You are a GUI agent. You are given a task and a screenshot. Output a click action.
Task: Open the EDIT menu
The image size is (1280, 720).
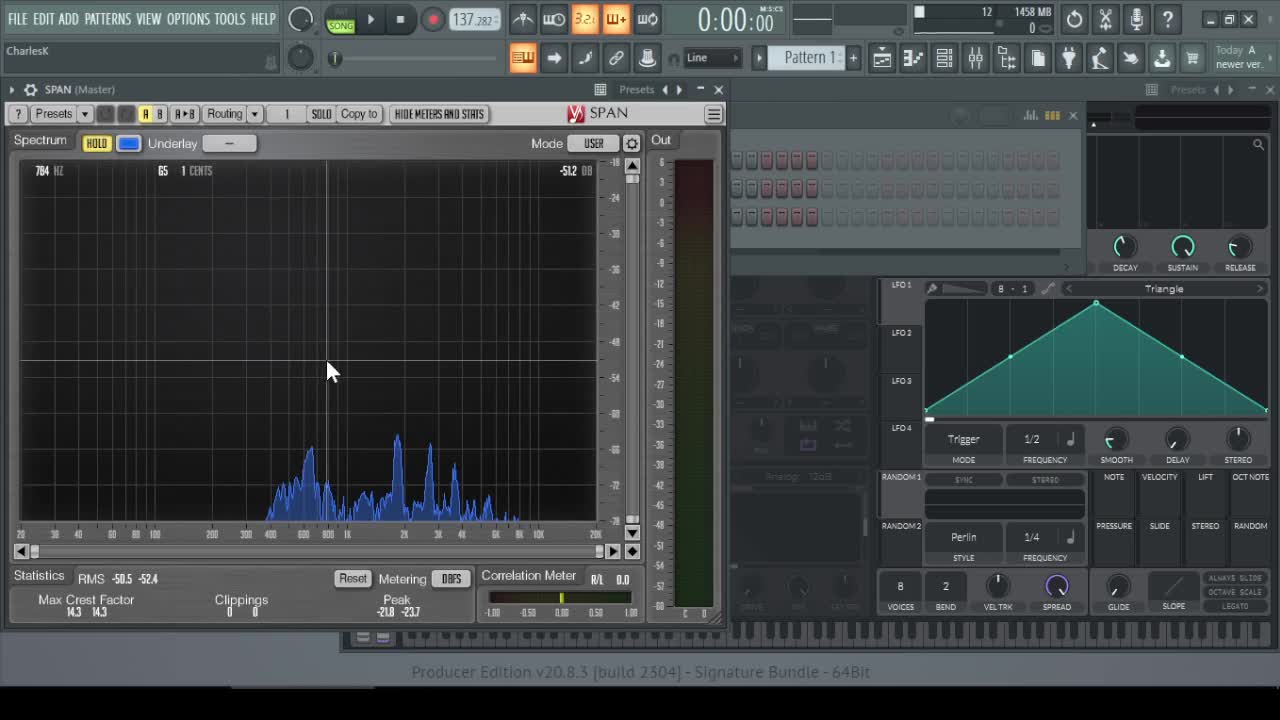pyautogui.click(x=43, y=19)
